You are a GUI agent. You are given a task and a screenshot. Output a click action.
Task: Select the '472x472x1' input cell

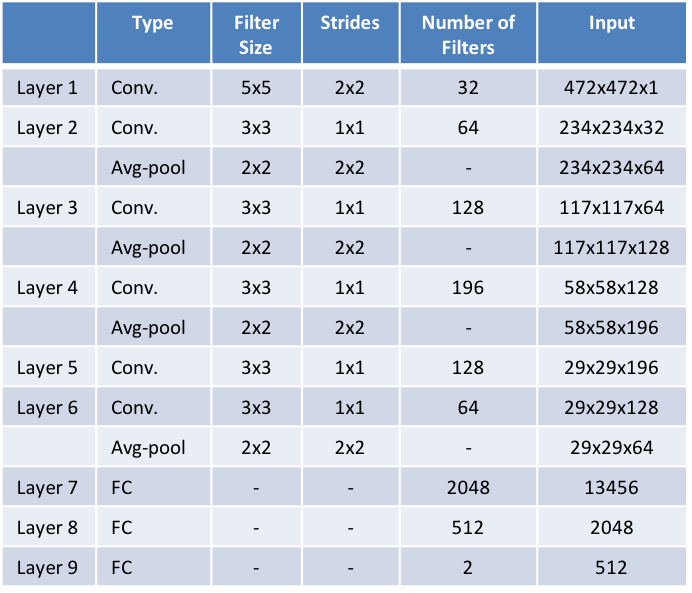point(610,88)
